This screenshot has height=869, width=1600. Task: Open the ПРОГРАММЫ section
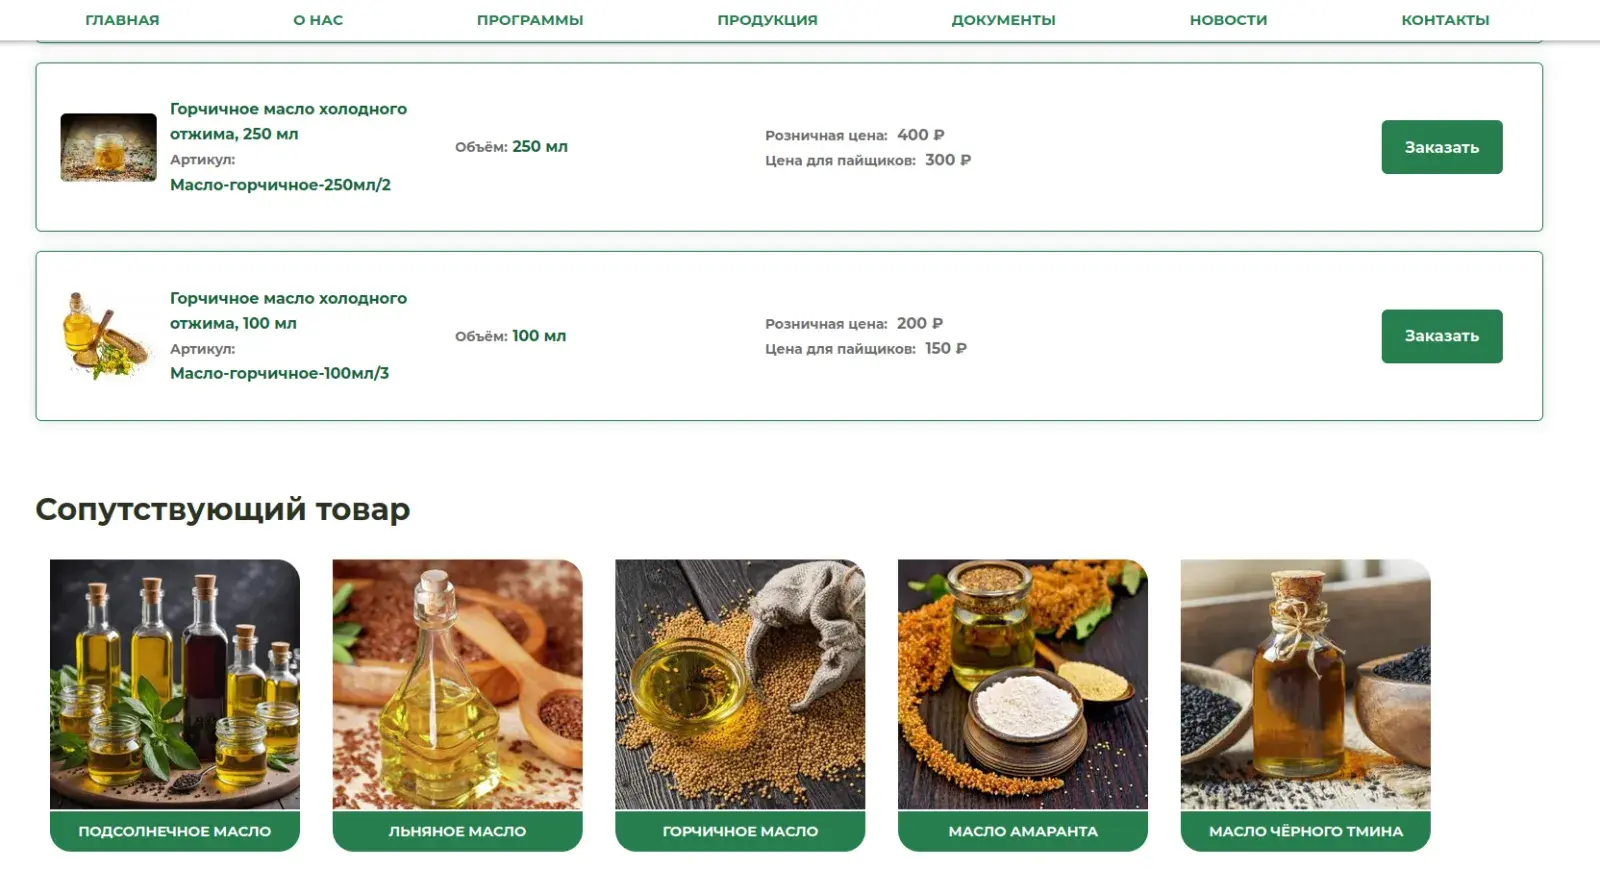pyautogui.click(x=530, y=20)
